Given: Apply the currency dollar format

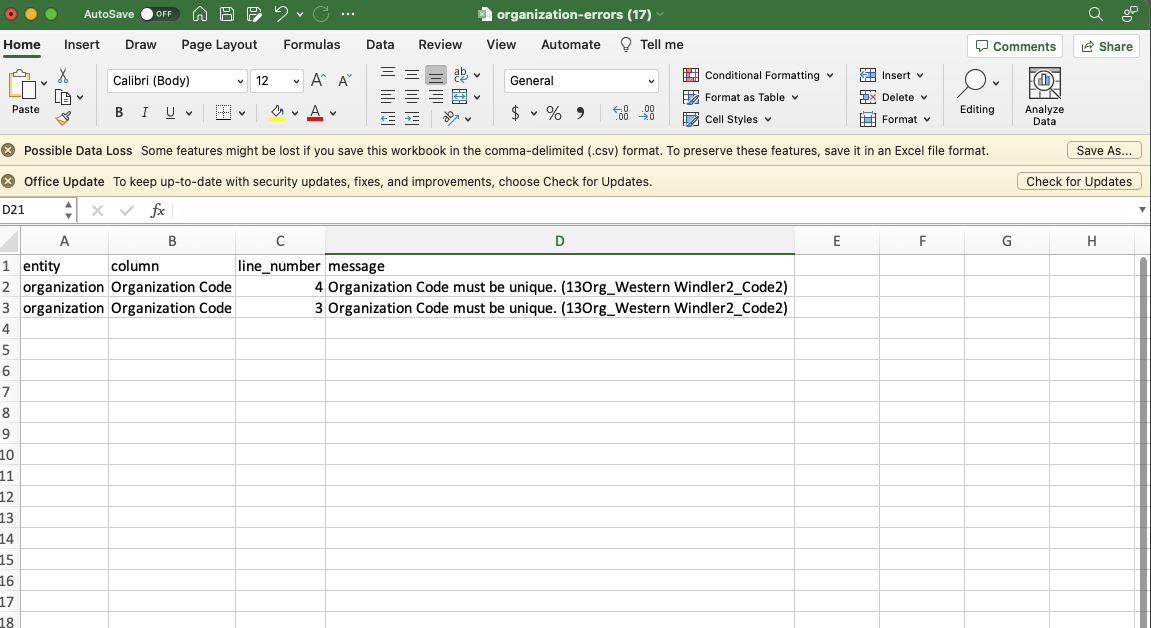Looking at the screenshot, I should pyautogui.click(x=515, y=112).
